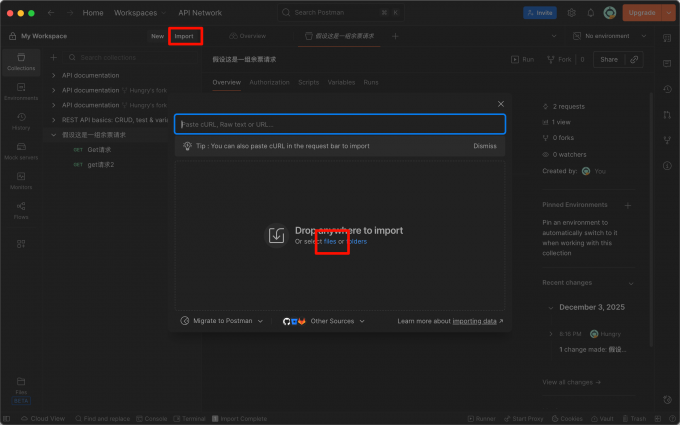Open the Monitors sidebar icon
The width and height of the screenshot is (680, 425).
(x=21, y=181)
